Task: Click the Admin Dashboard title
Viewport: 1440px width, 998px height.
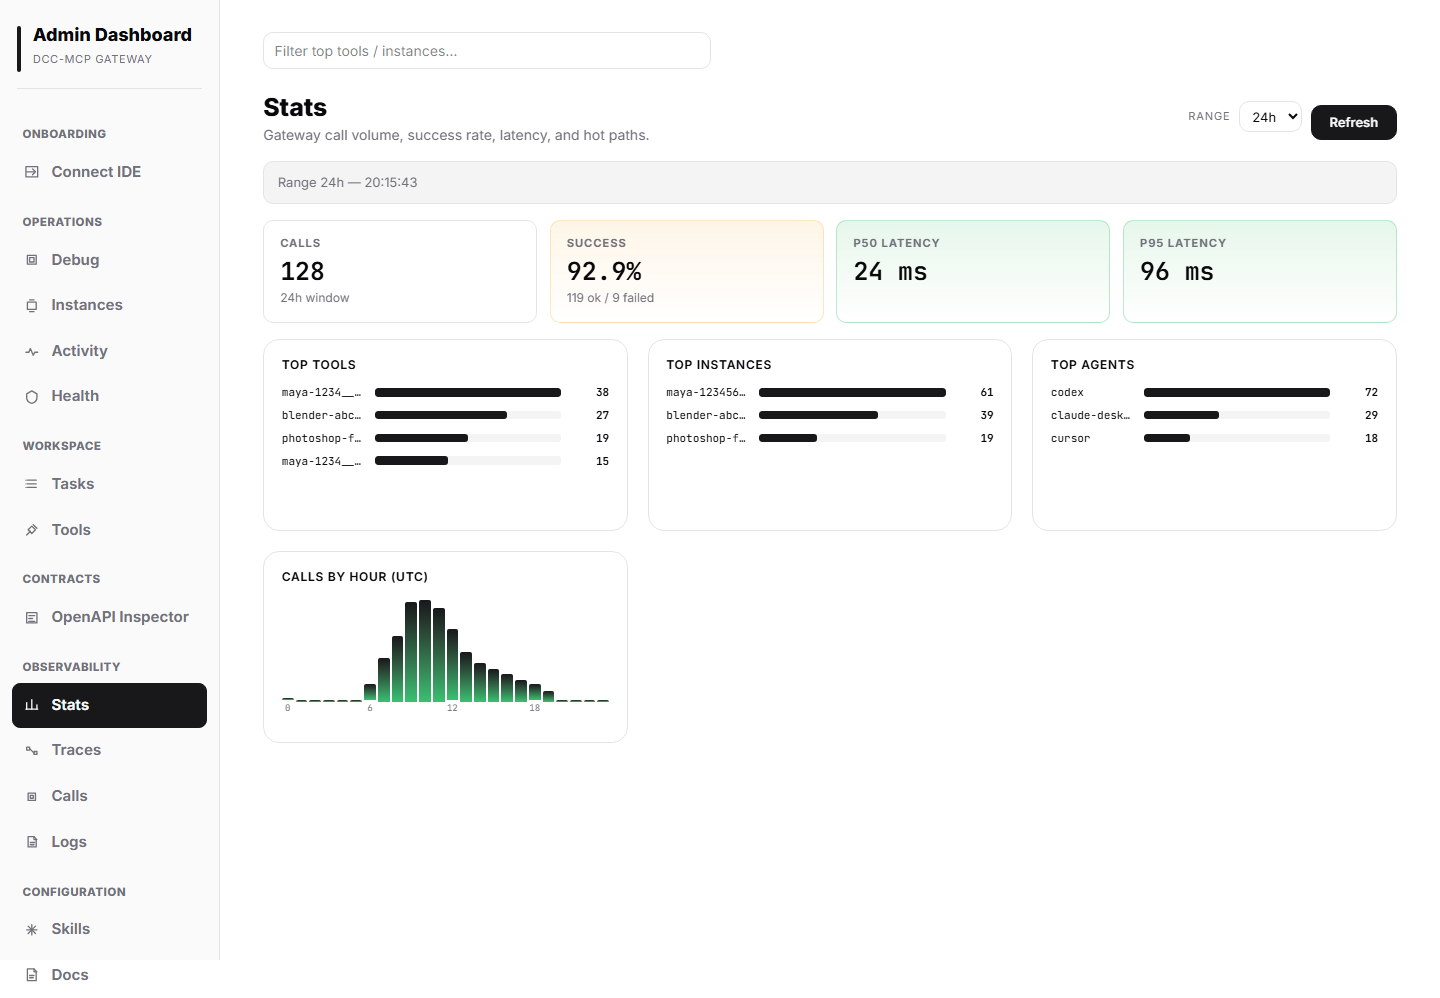Action: click(x=112, y=35)
